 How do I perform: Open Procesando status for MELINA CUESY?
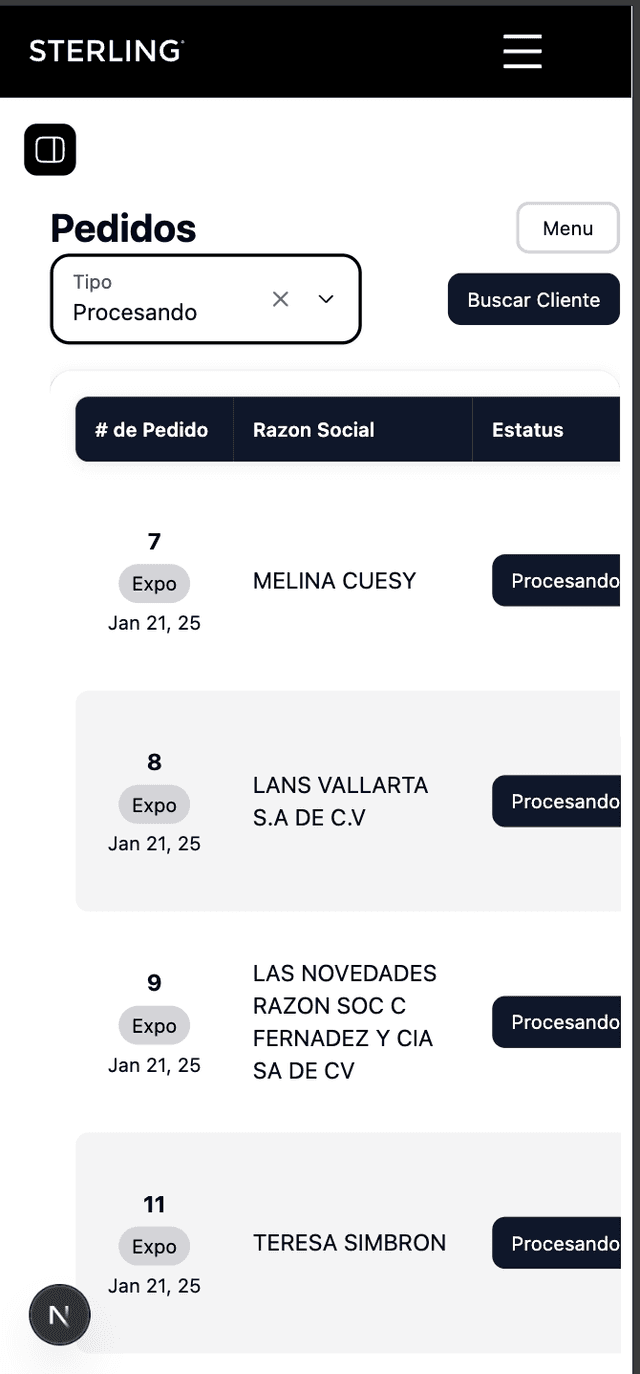[560, 581]
